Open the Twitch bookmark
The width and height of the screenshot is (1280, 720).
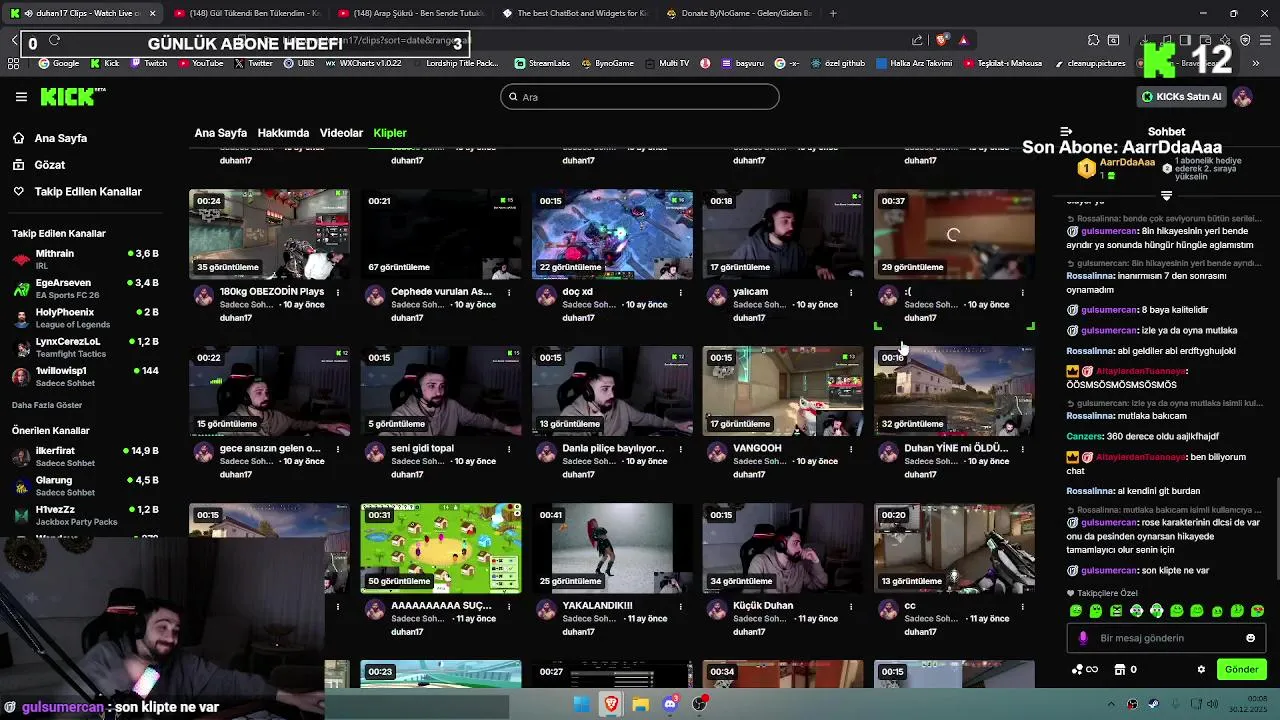(148, 63)
